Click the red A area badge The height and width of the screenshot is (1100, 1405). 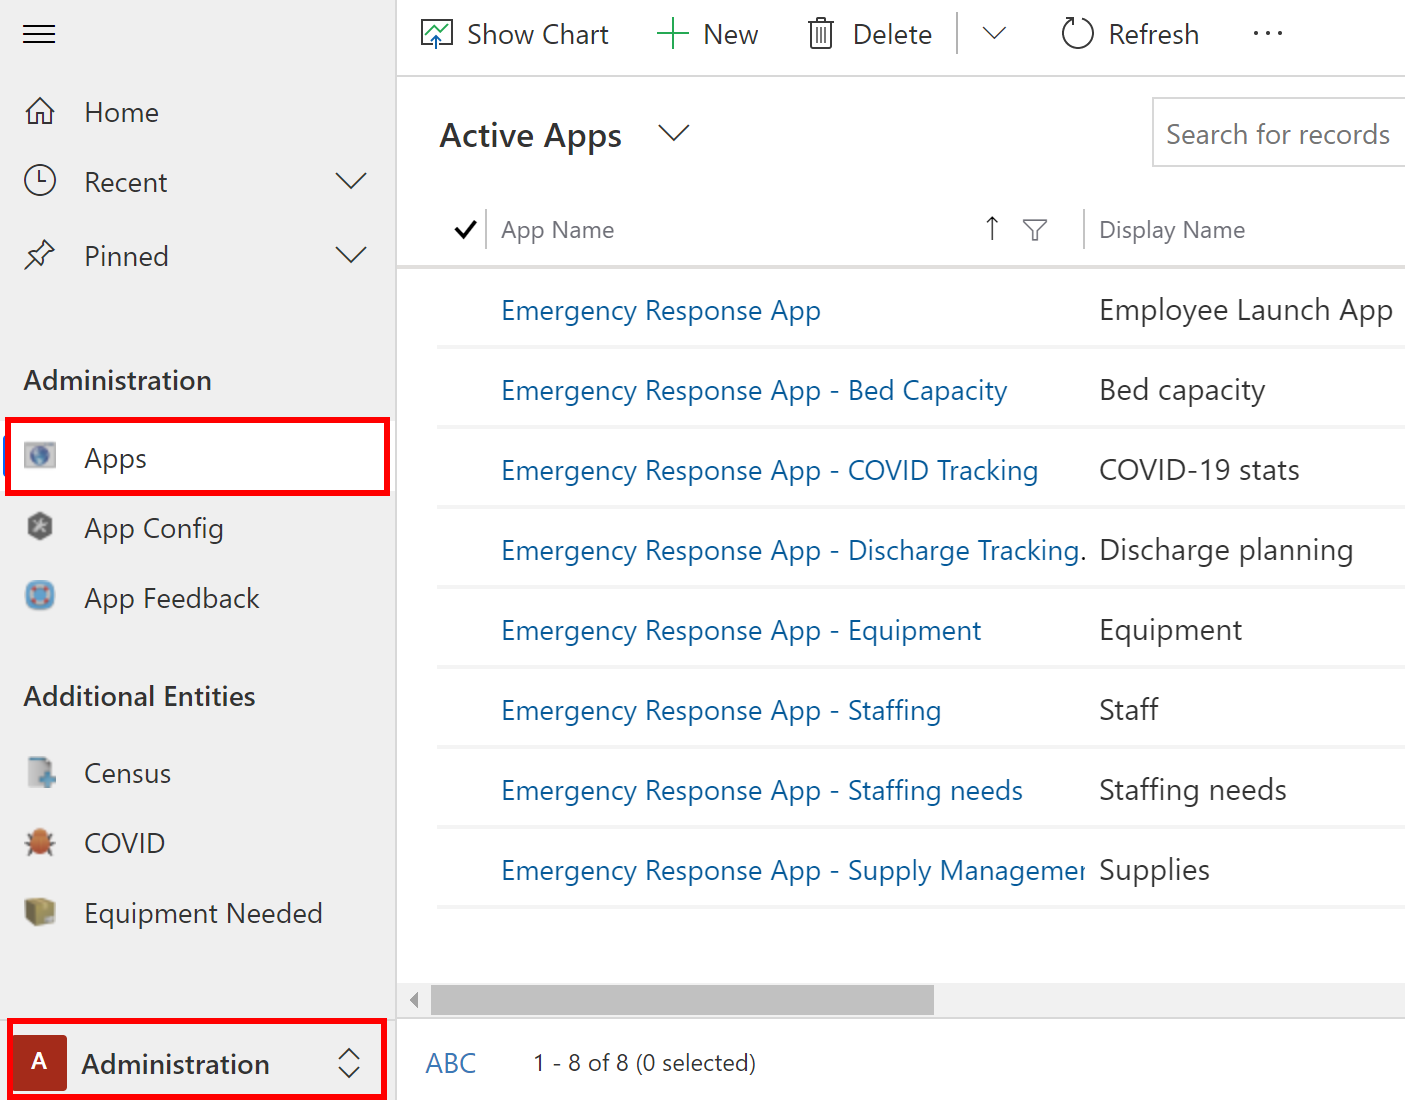tap(39, 1062)
